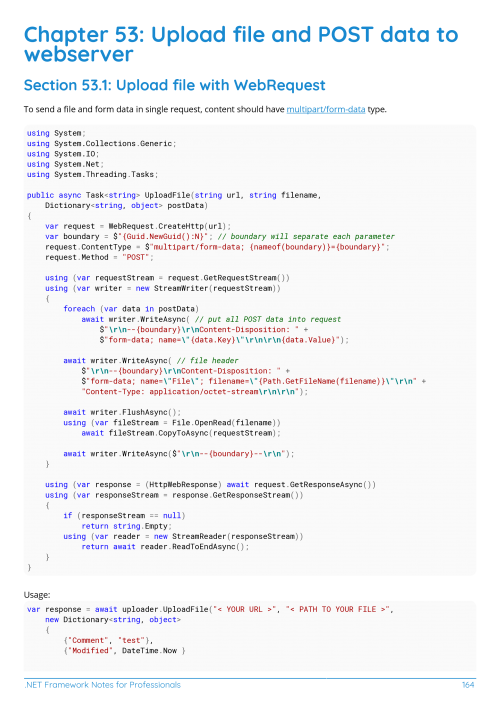The height and width of the screenshot is (707, 500).
Task: Click the 'using (var requestStream = request.GetRequestStream())' line
Action: [167, 278]
